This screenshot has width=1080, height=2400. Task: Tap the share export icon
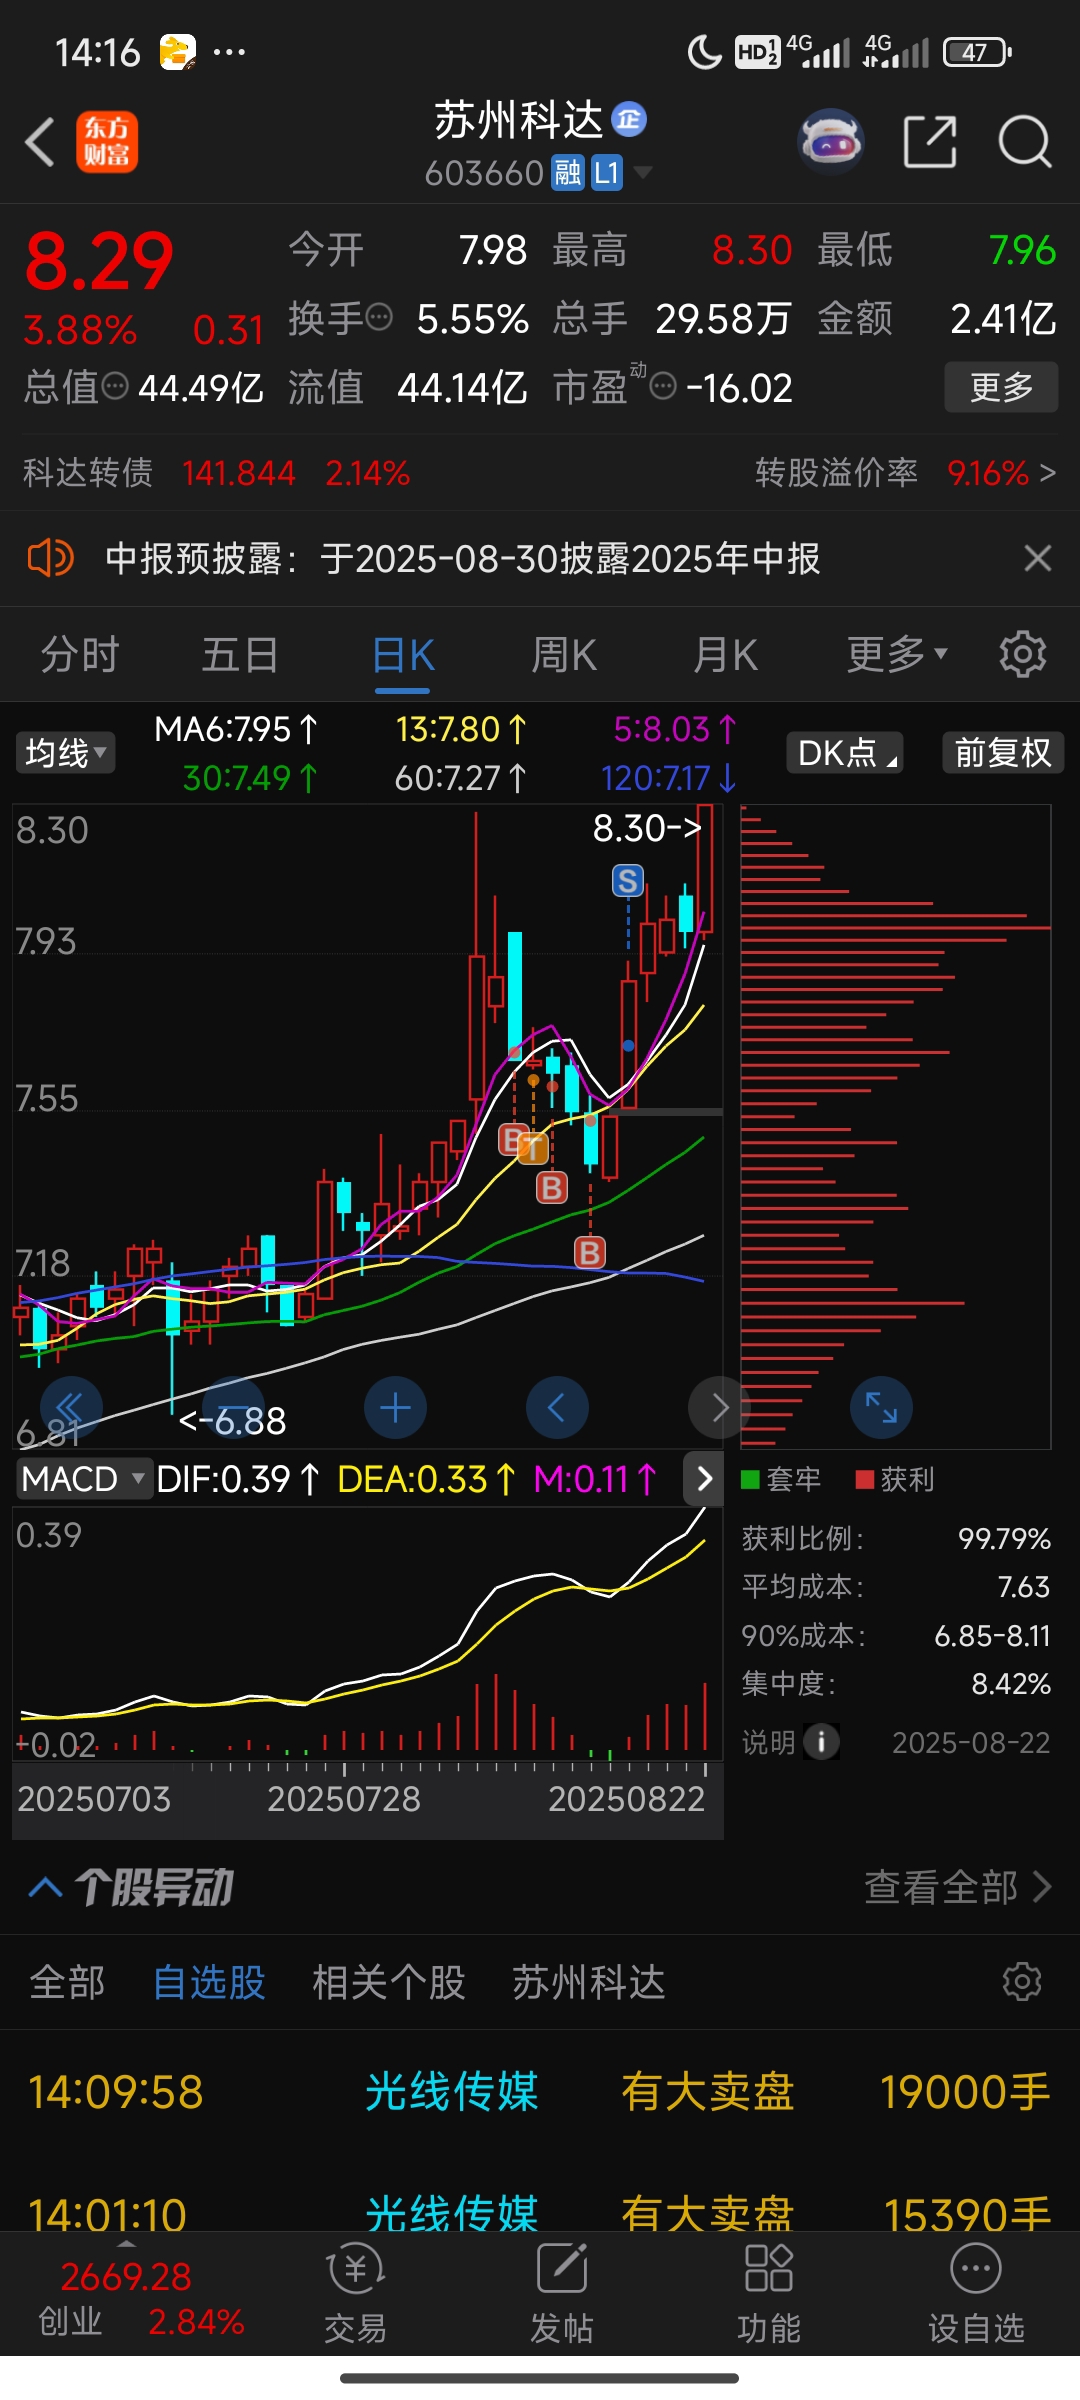[x=930, y=141]
